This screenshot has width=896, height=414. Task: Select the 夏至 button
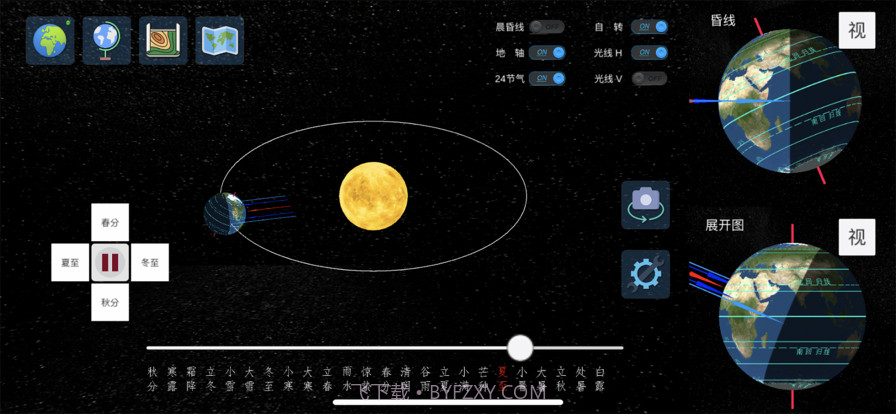[70, 263]
